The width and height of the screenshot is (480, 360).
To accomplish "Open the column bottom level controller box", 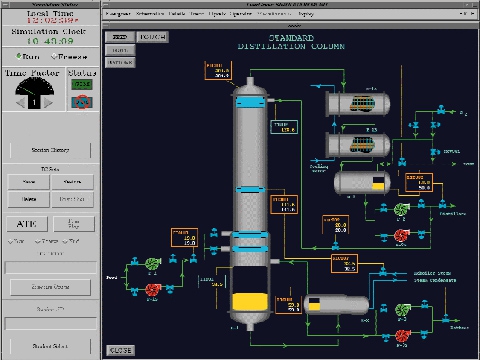I will point(288,304).
